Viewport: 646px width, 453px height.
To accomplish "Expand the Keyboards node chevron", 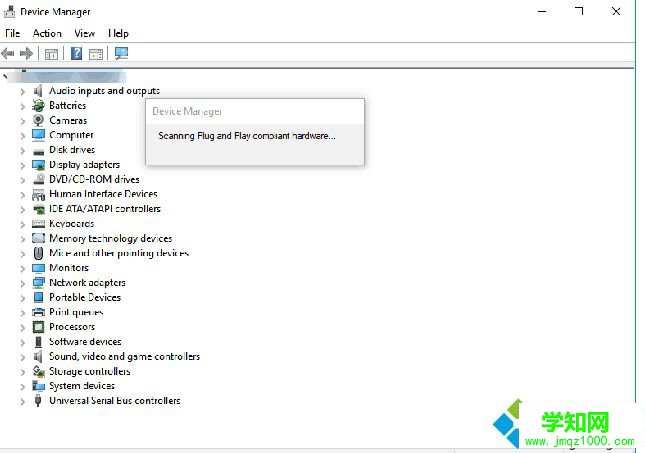I will tap(23, 224).
